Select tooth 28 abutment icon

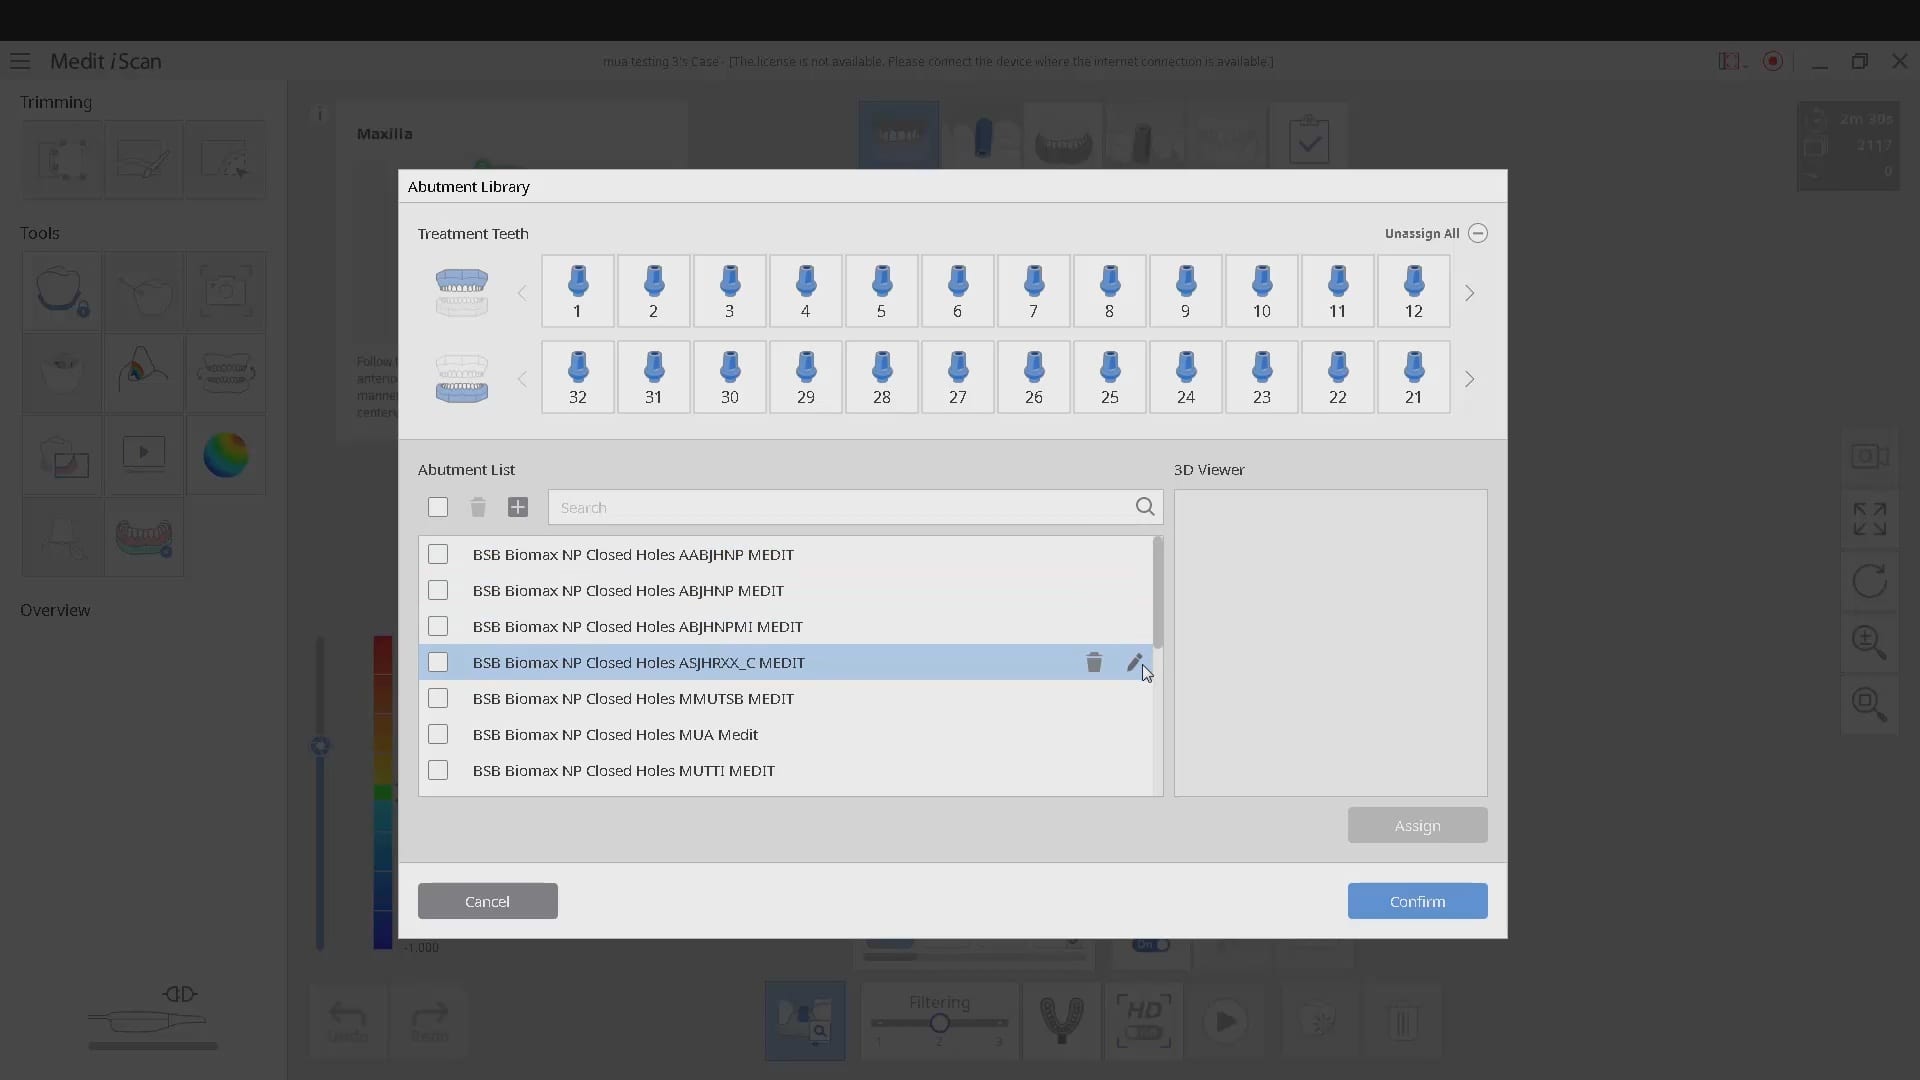[x=881, y=377]
